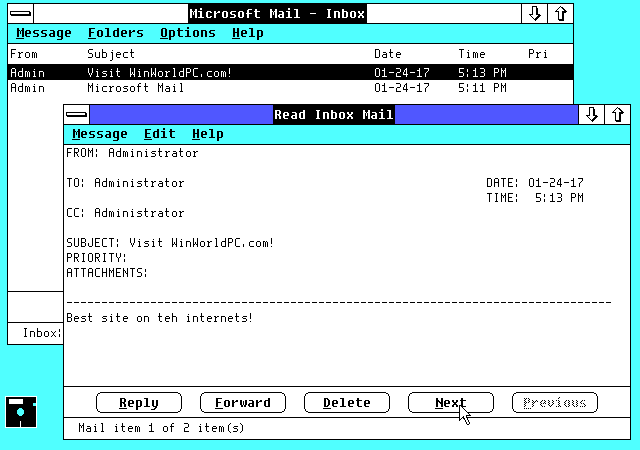Click the up-arrow zoom button of Microsoft Mail window
The width and height of the screenshot is (640, 450).
coord(560,13)
